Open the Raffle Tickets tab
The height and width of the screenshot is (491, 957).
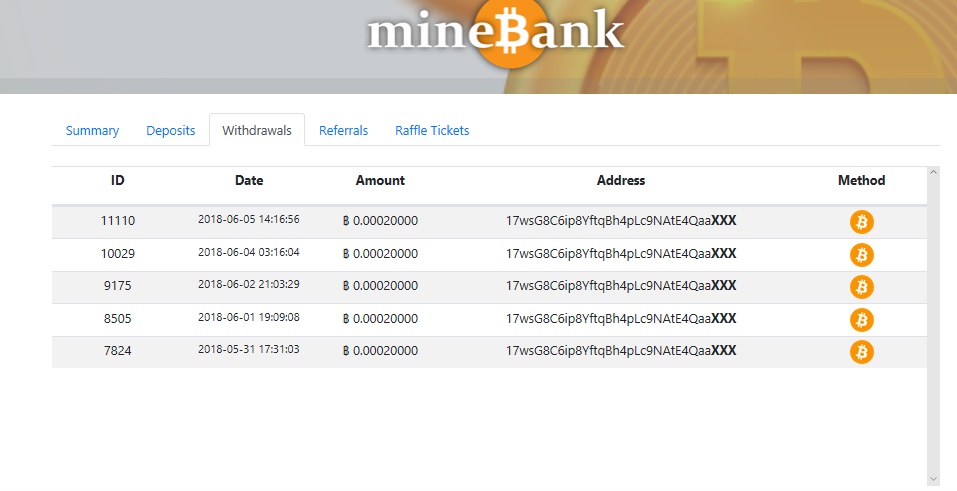pos(432,131)
